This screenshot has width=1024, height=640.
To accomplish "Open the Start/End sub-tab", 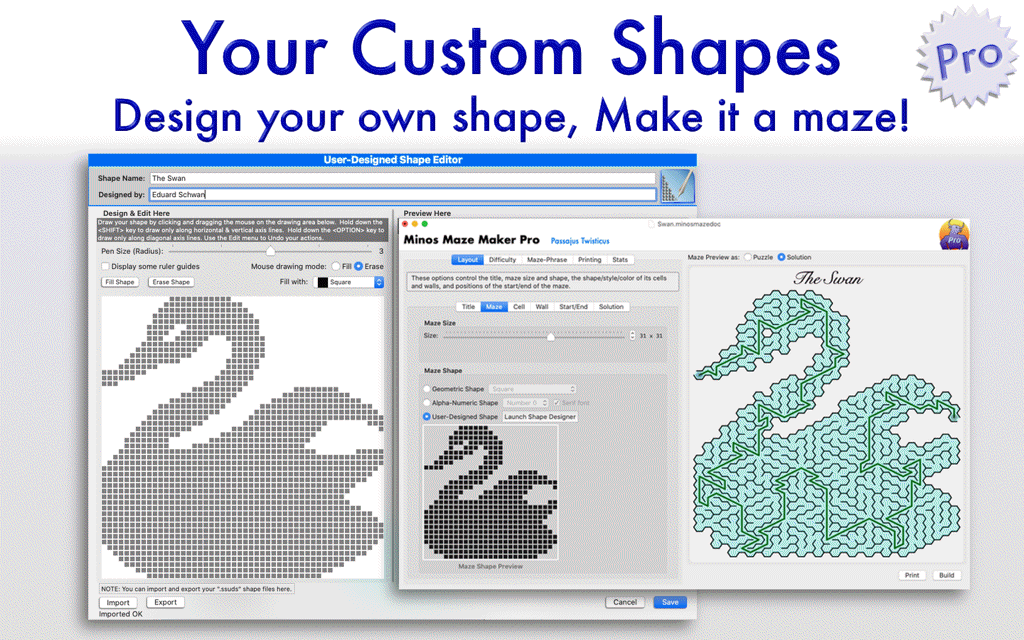I will (x=574, y=307).
